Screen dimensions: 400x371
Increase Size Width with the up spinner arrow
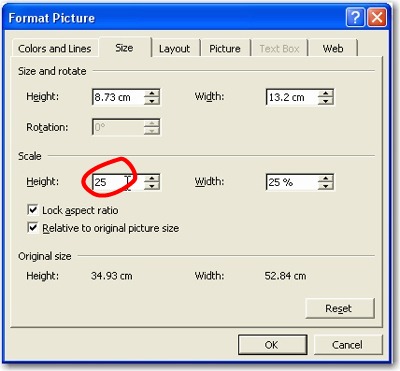coord(326,93)
